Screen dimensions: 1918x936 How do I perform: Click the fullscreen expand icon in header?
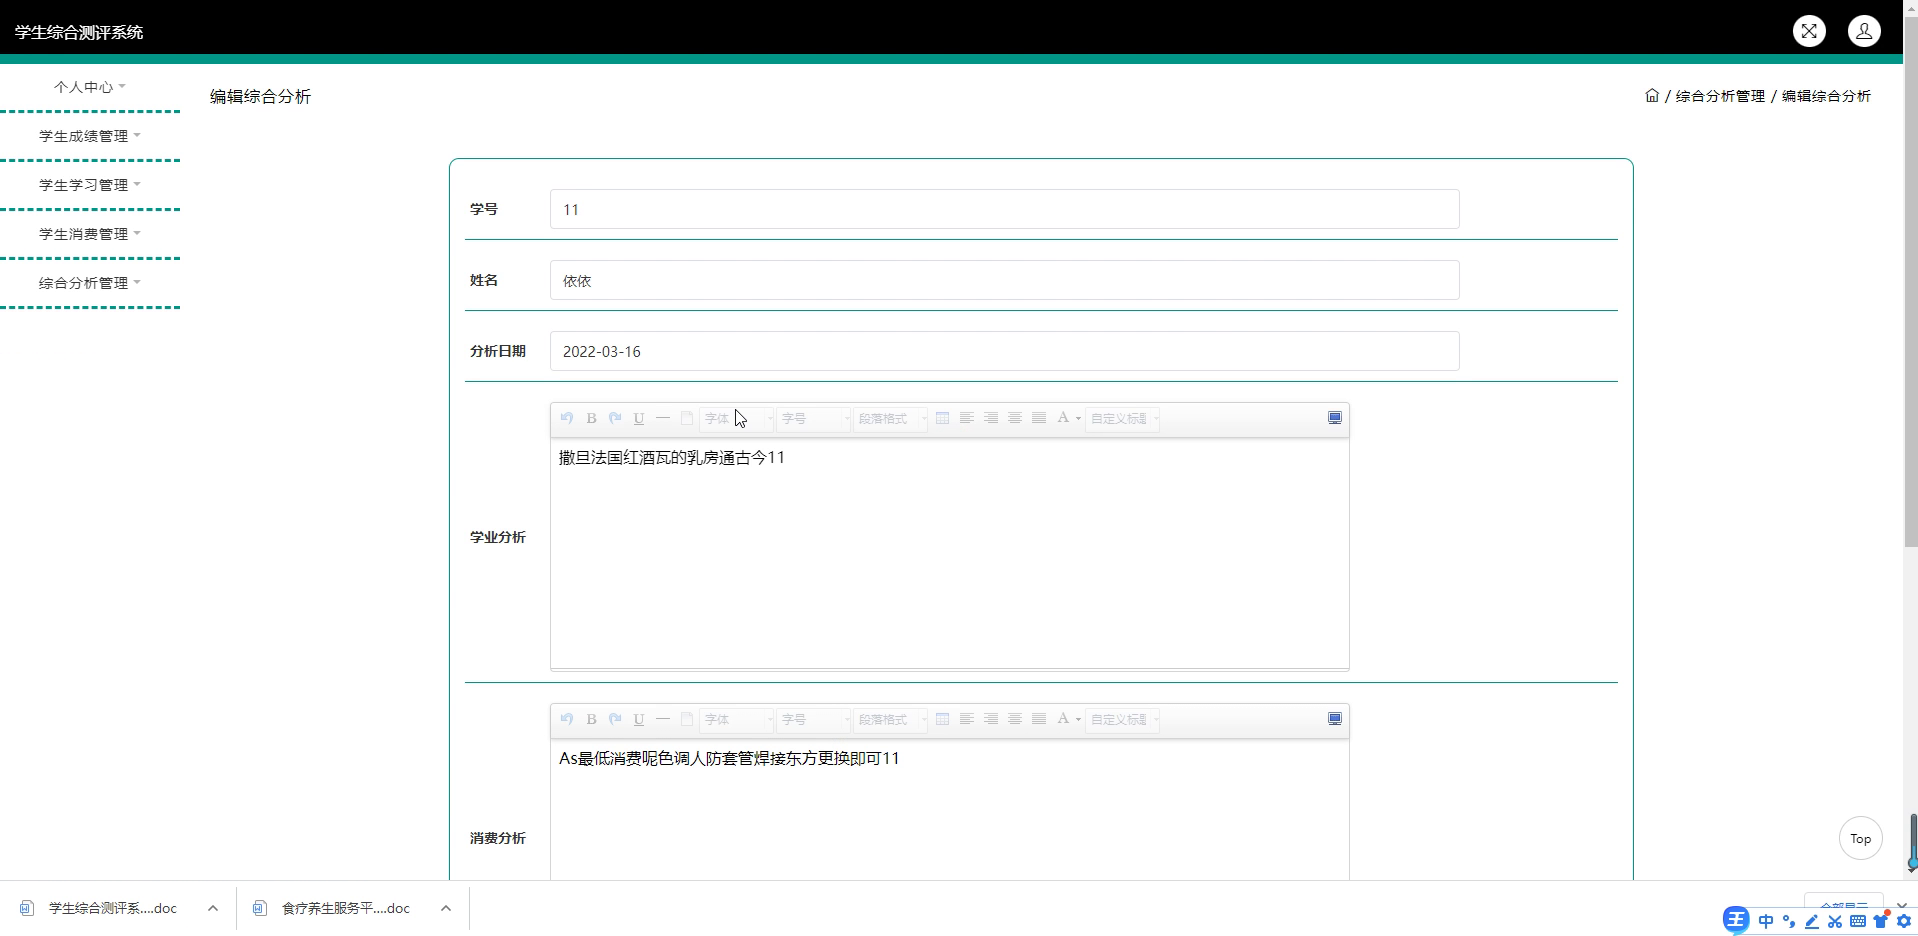pyautogui.click(x=1809, y=31)
